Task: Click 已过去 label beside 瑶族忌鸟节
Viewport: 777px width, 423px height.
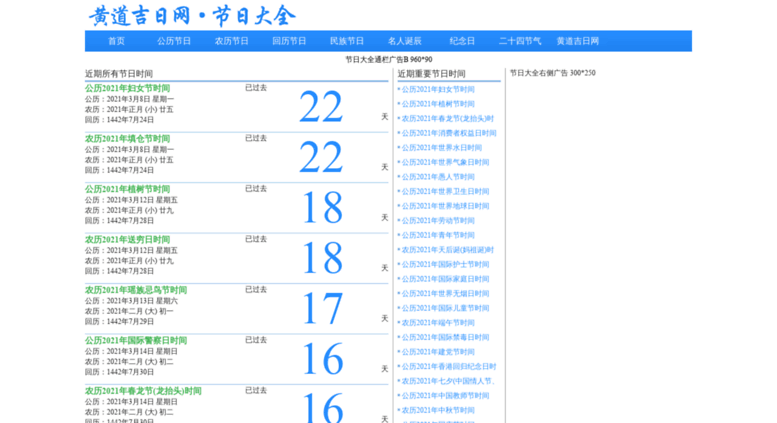Action: pos(256,290)
